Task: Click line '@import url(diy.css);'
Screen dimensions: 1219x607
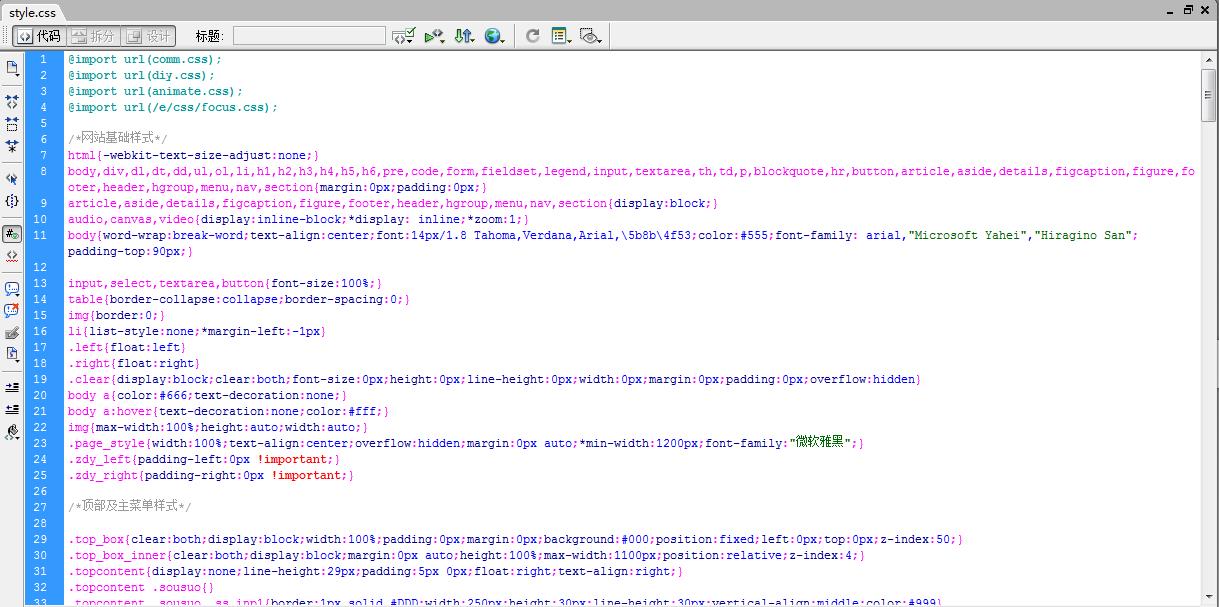Action: pos(141,75)
